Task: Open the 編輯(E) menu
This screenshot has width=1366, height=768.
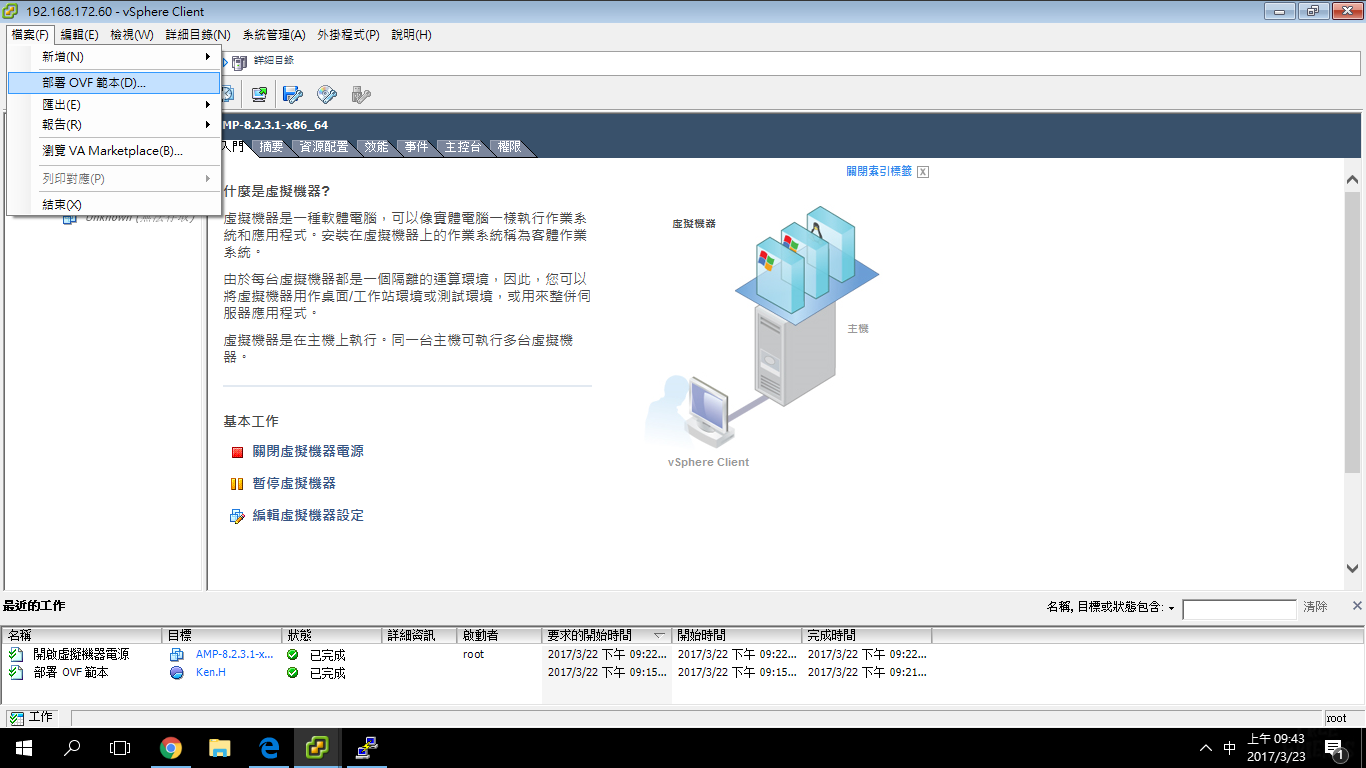Action: click(x=79, y=35)
